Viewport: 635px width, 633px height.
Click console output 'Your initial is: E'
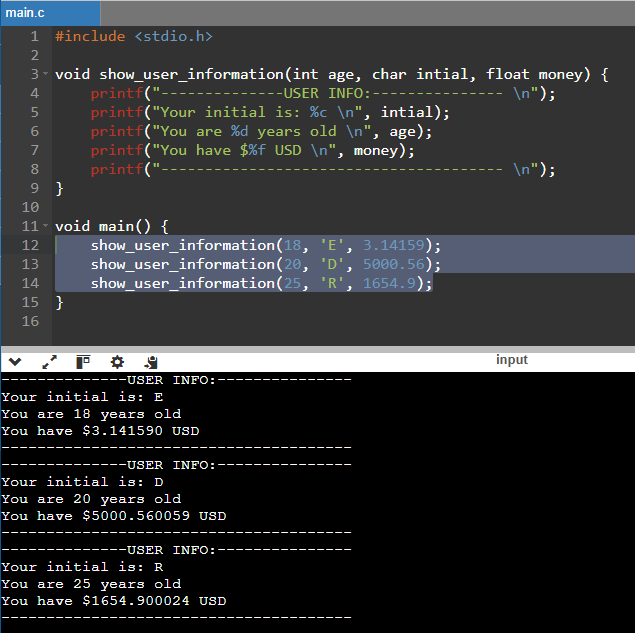(82, 396)
